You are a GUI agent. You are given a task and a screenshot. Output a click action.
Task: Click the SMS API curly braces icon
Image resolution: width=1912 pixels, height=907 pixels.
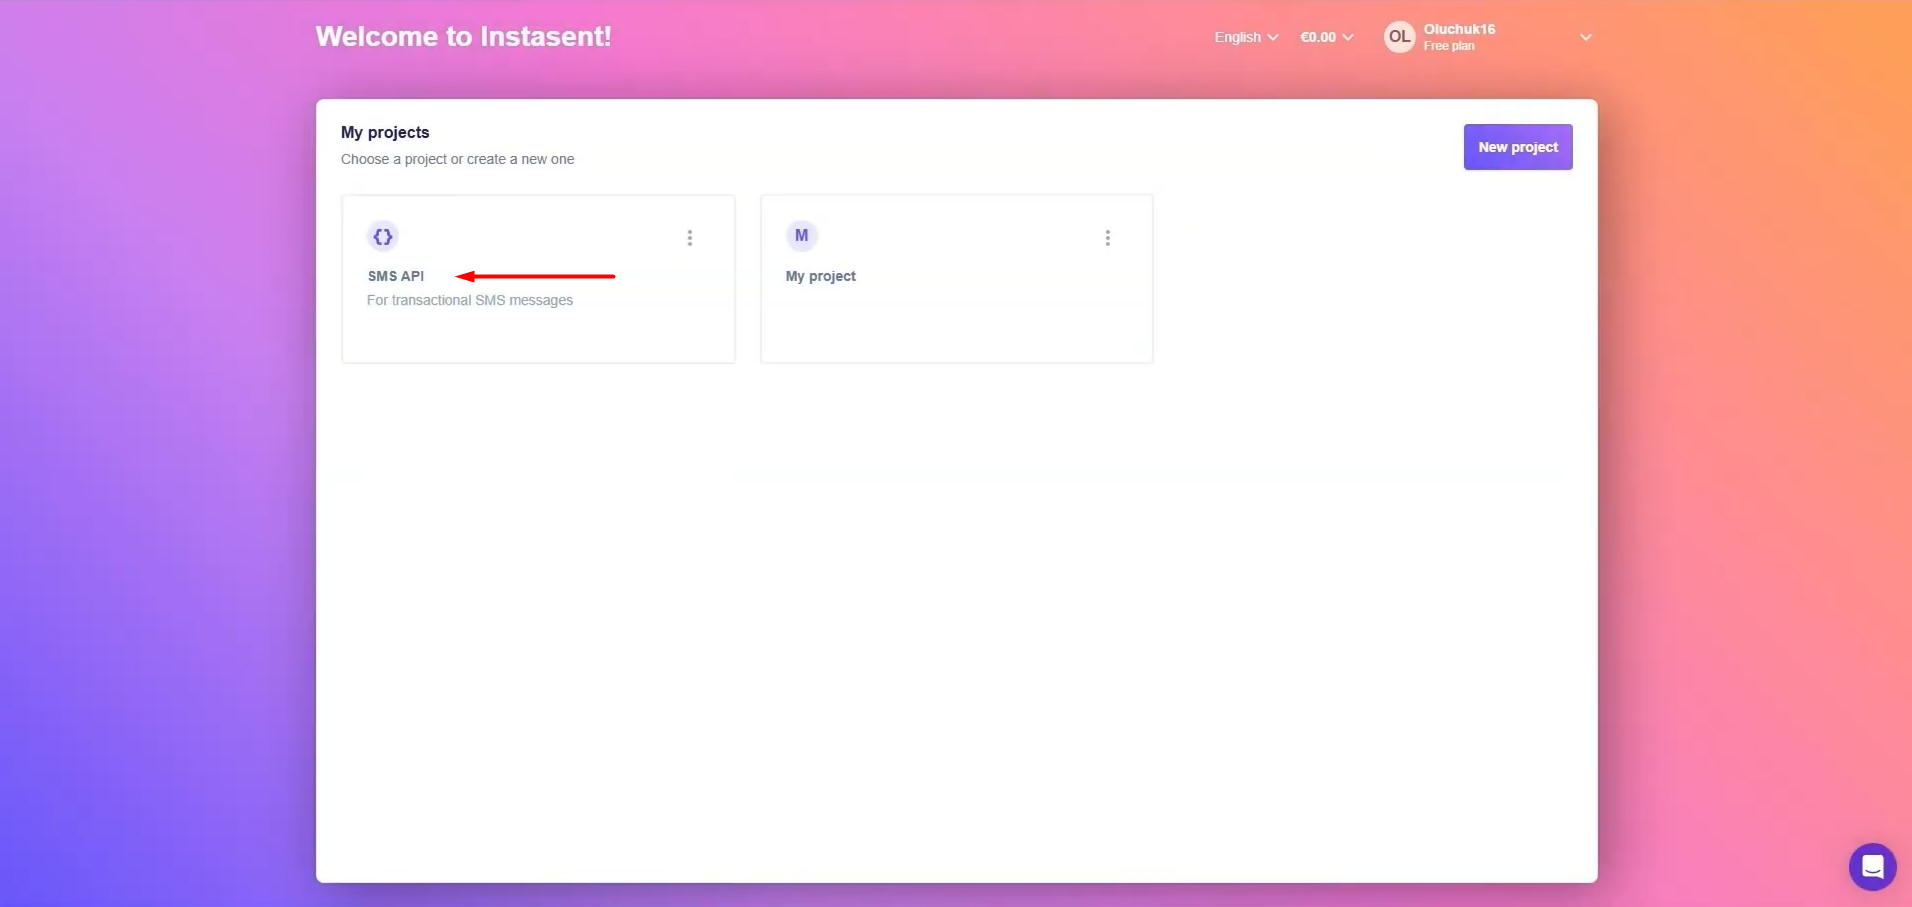pyautogui.click(x=383, y=237)
